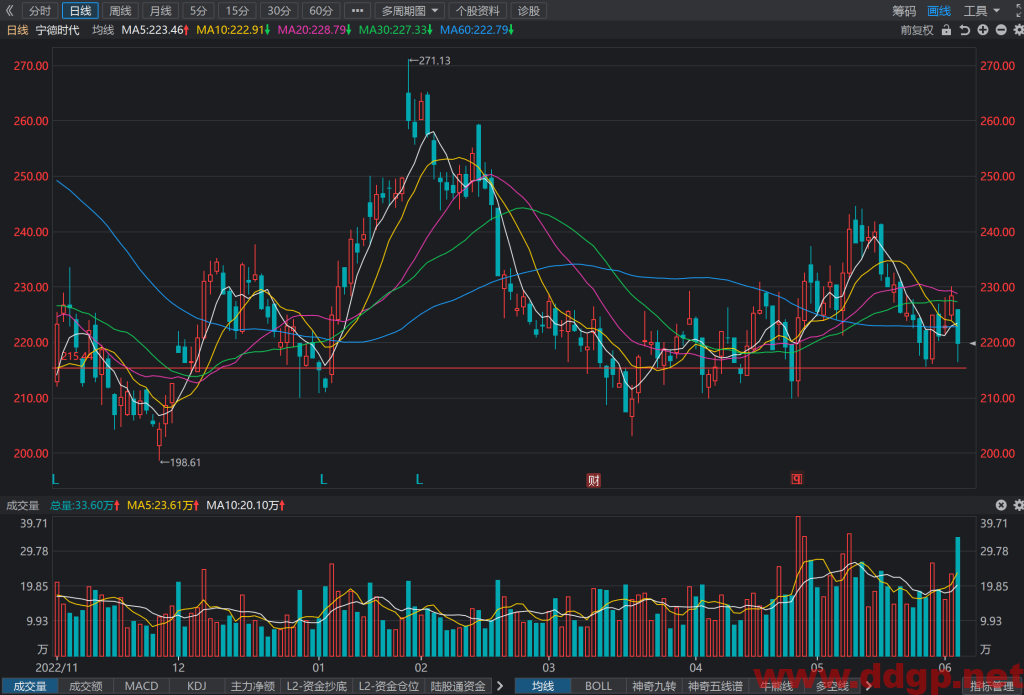
Task: Open more period options (three dots)
Action: [357, 10]
